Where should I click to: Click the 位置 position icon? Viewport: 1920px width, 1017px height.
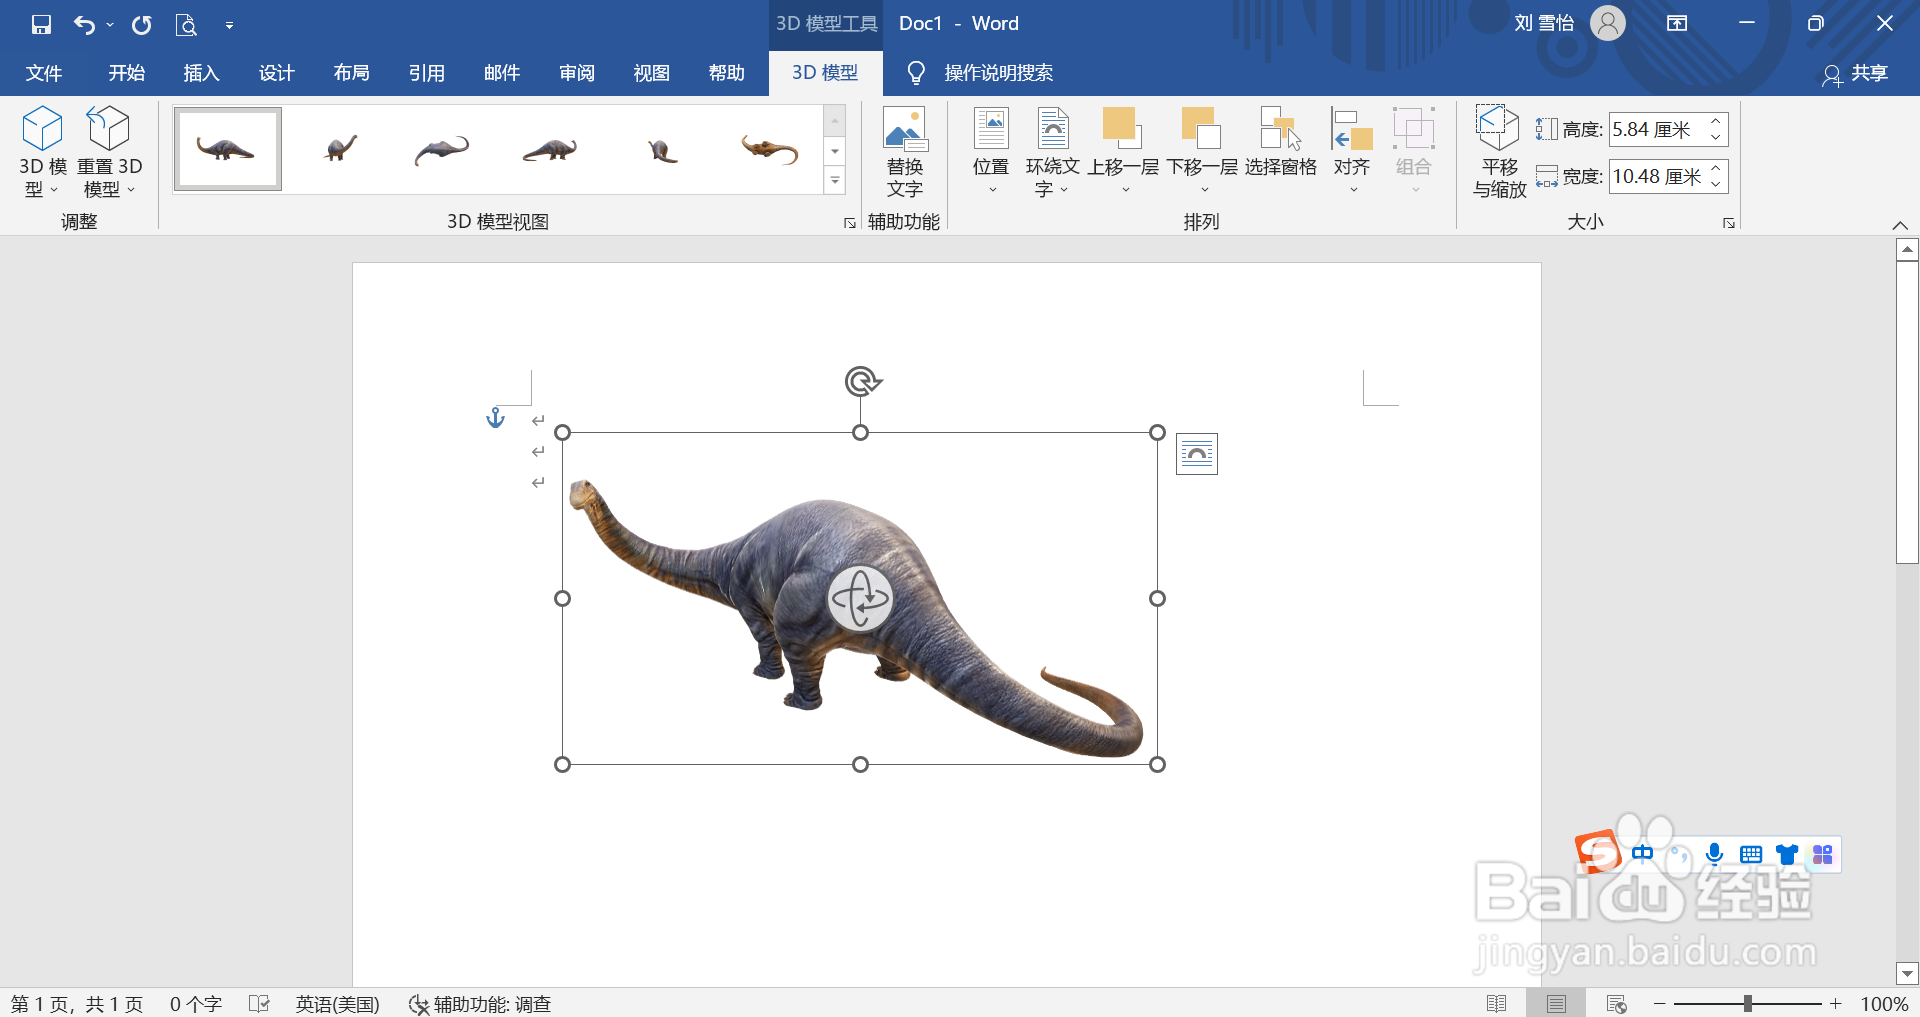[990, 130]
